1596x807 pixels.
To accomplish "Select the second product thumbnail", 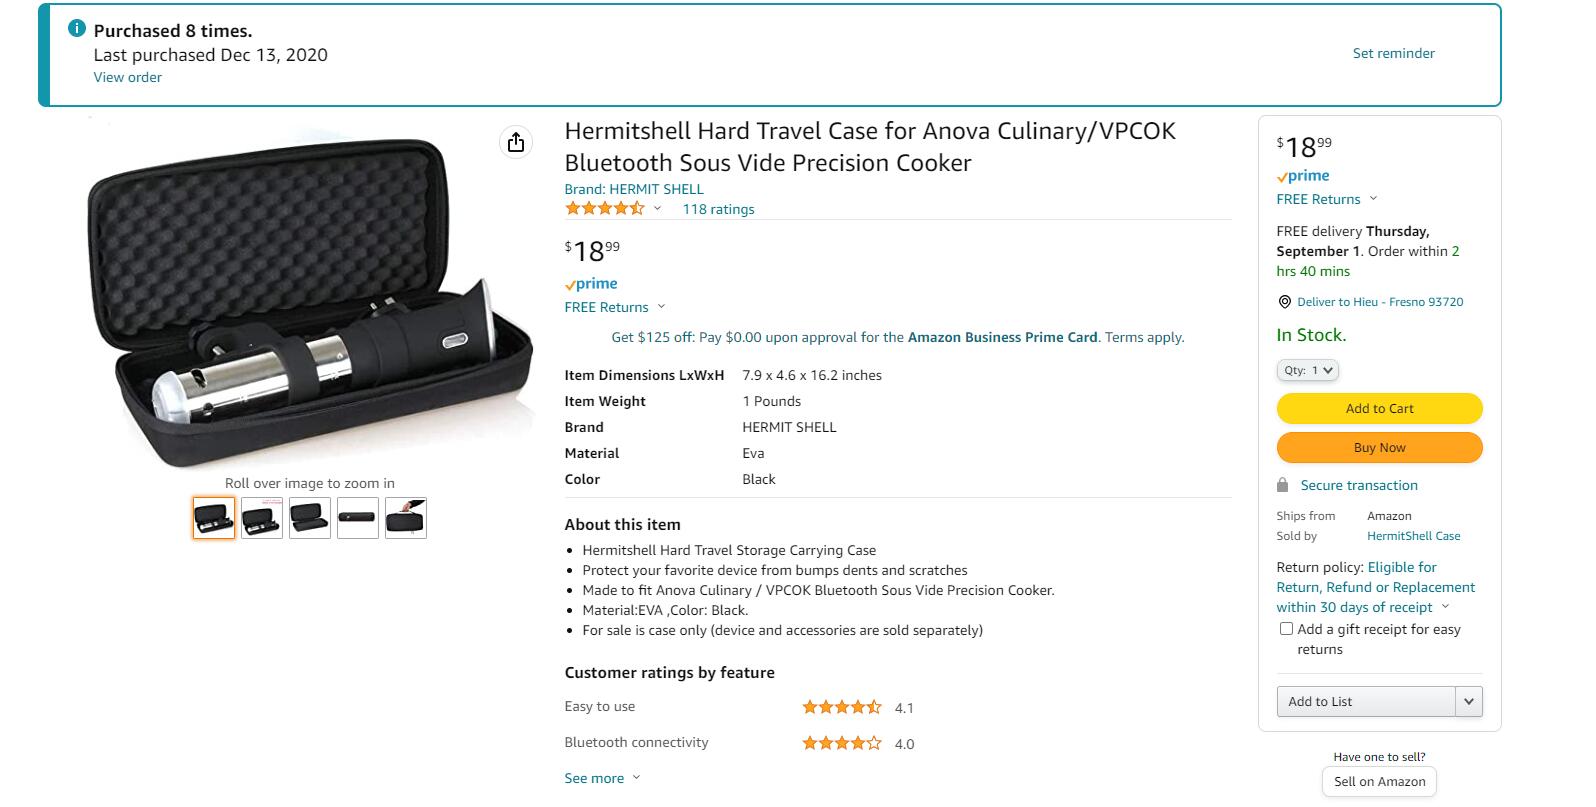I will pyautogui.click(x=262, y=518).
